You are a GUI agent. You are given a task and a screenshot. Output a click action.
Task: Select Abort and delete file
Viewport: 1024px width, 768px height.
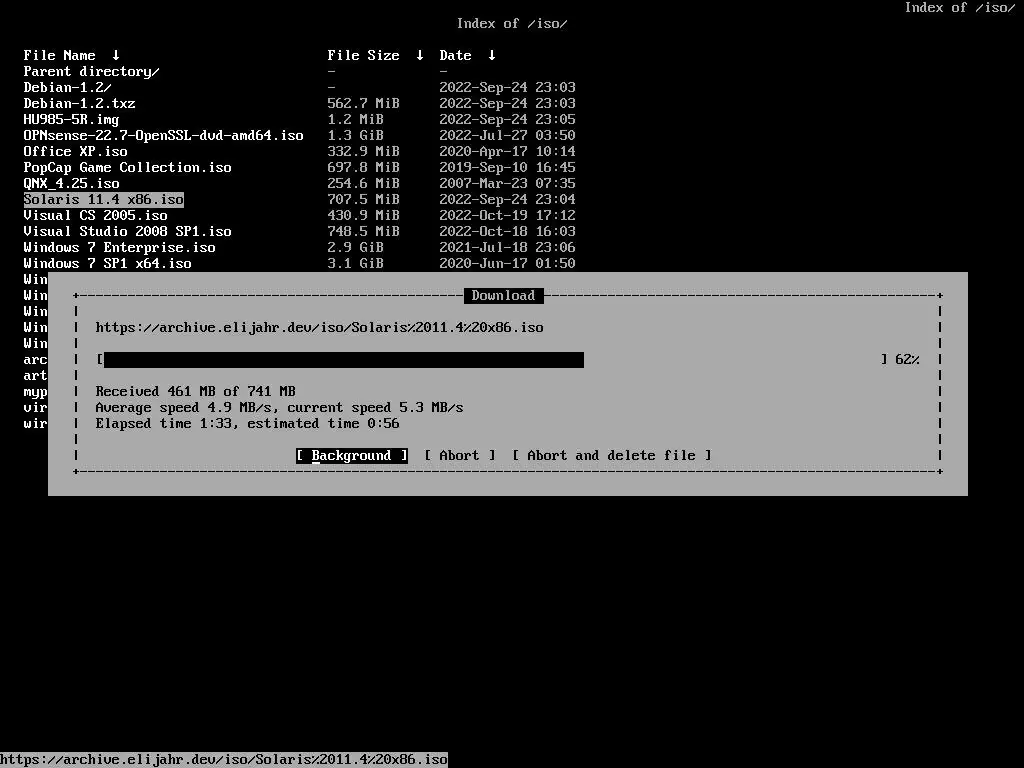611,455
